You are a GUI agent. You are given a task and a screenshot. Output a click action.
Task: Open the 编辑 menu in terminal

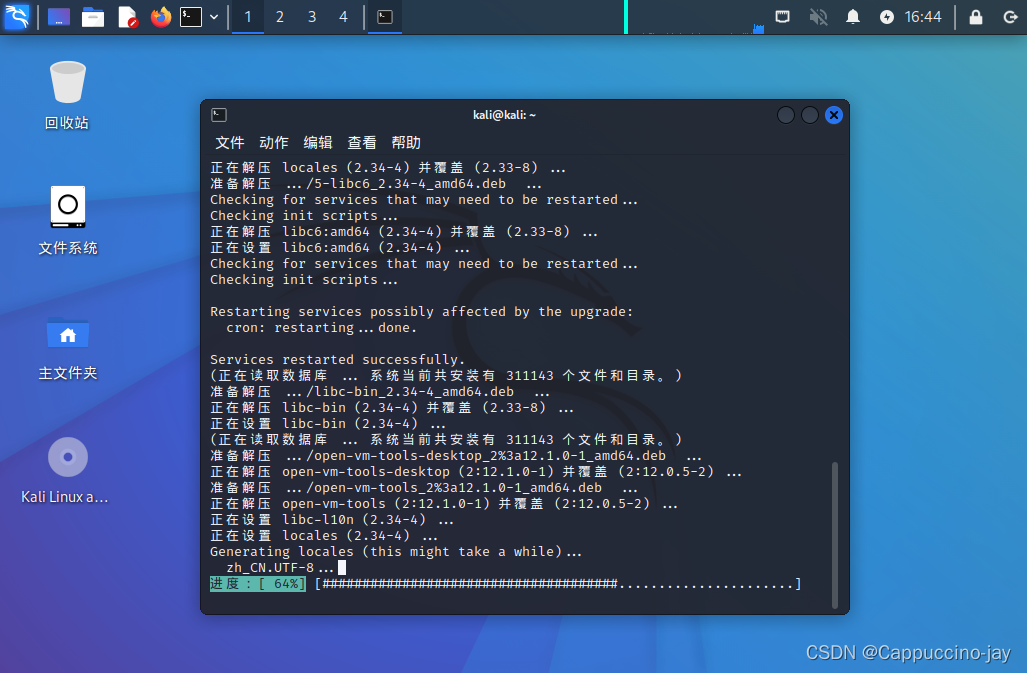coord(318,143)
